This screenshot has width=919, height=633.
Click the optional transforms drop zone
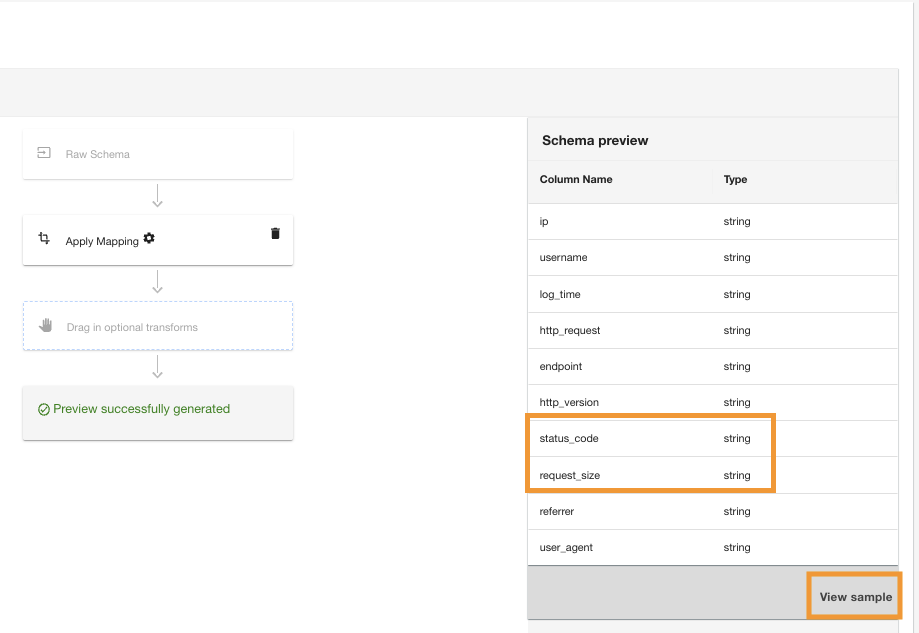[x=158, y=326]
